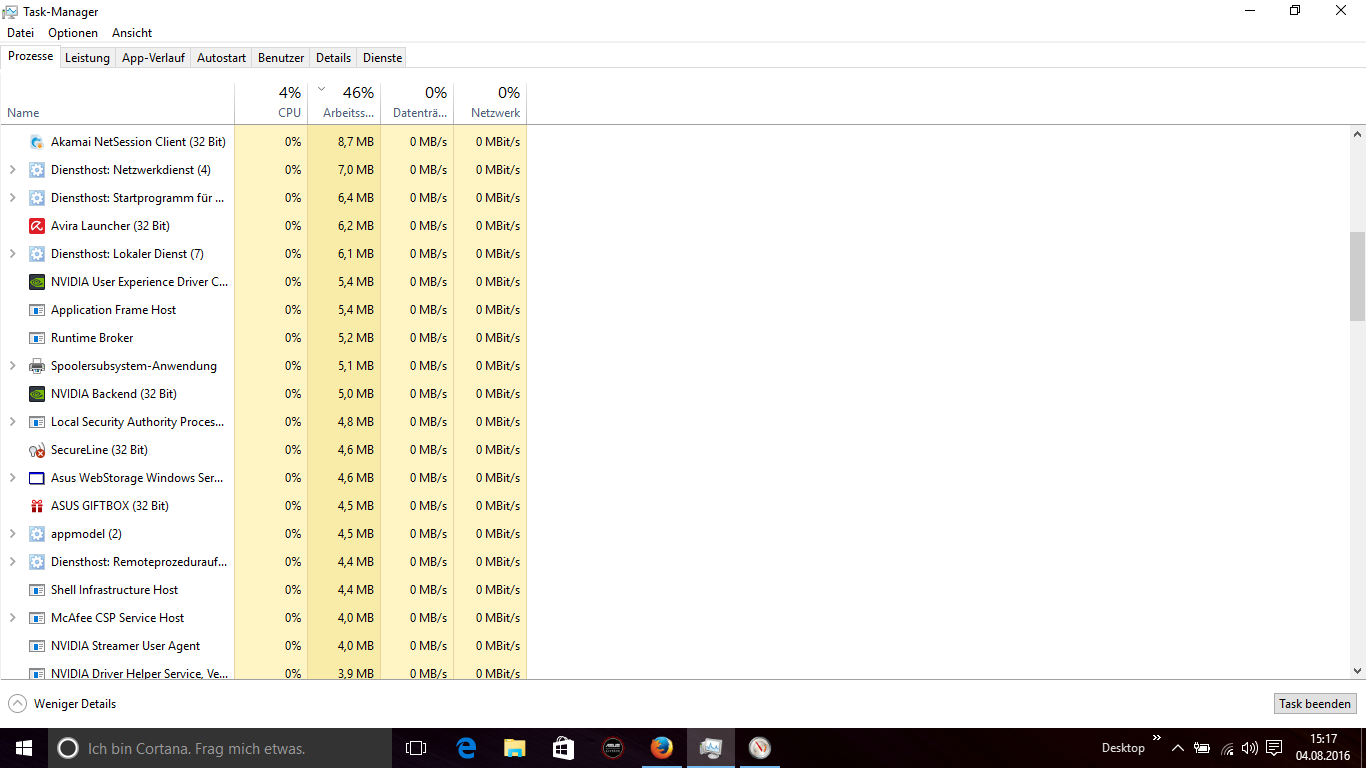The width and height of the screenshot is (1366, 768).
Task: Expand Local Security Authority Process row
Action: (12, 422)
